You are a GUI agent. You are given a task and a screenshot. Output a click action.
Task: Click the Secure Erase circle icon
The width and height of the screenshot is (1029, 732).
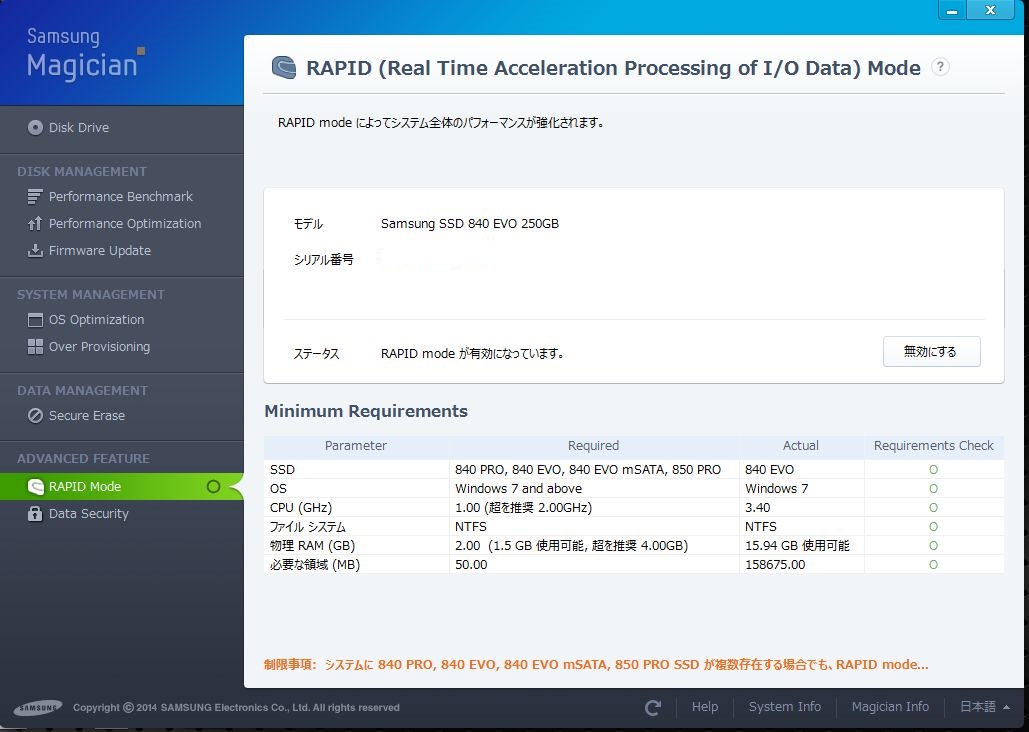point(35,416)
